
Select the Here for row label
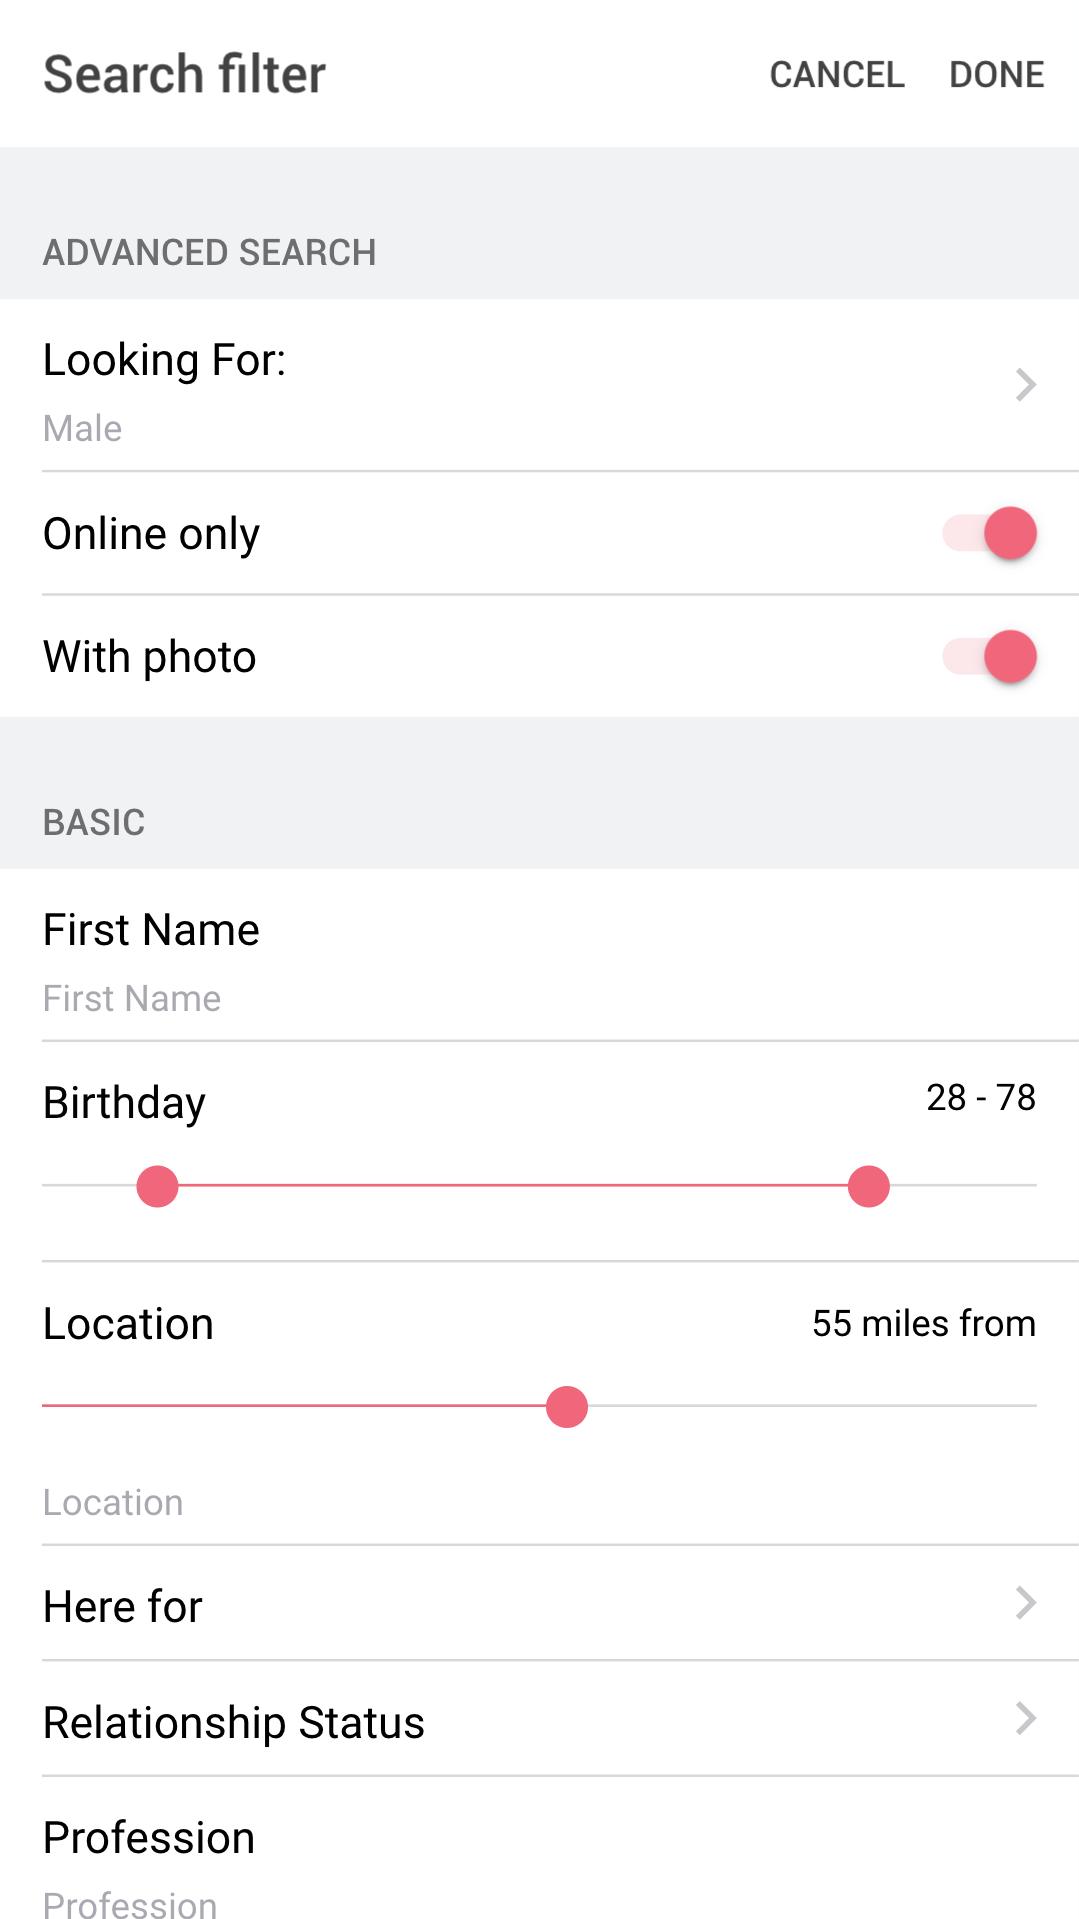(x=123, y=1607)
